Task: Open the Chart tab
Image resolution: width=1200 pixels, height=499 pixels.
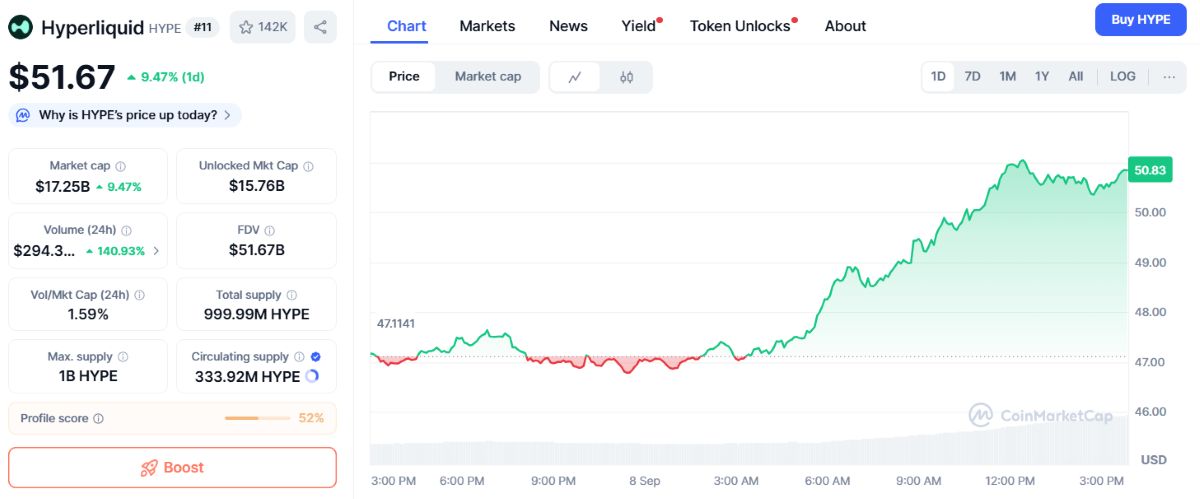Action: [407, 26]
